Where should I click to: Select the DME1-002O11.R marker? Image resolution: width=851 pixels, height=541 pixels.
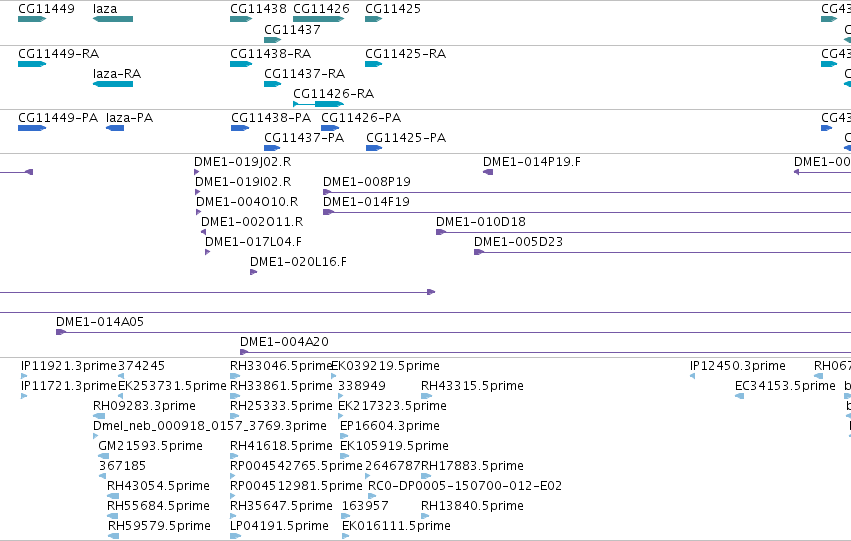pyautogui.click(x=204, y=232)
